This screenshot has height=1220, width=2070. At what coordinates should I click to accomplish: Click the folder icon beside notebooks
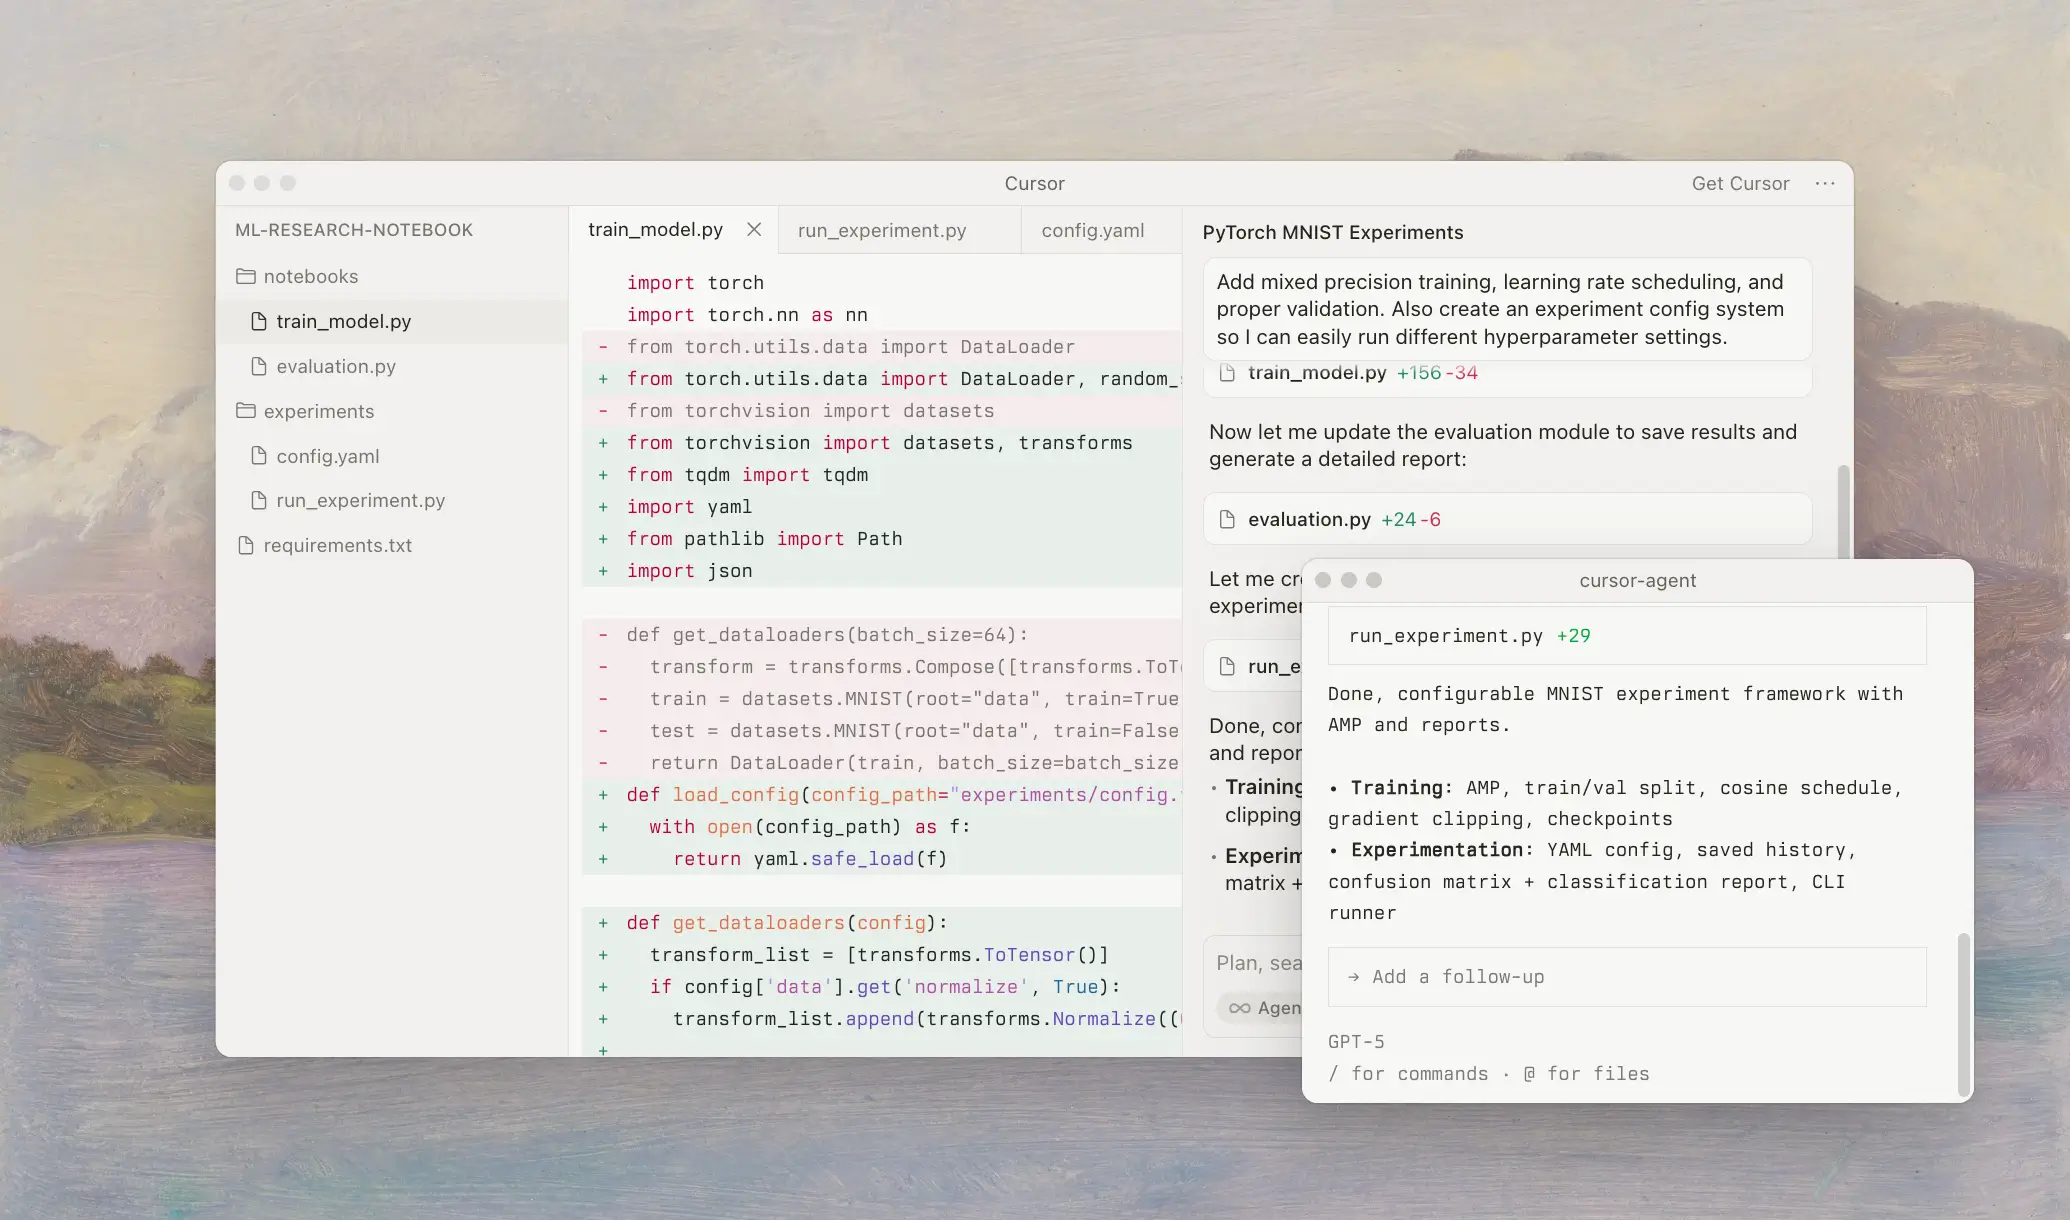click(246, 276)
